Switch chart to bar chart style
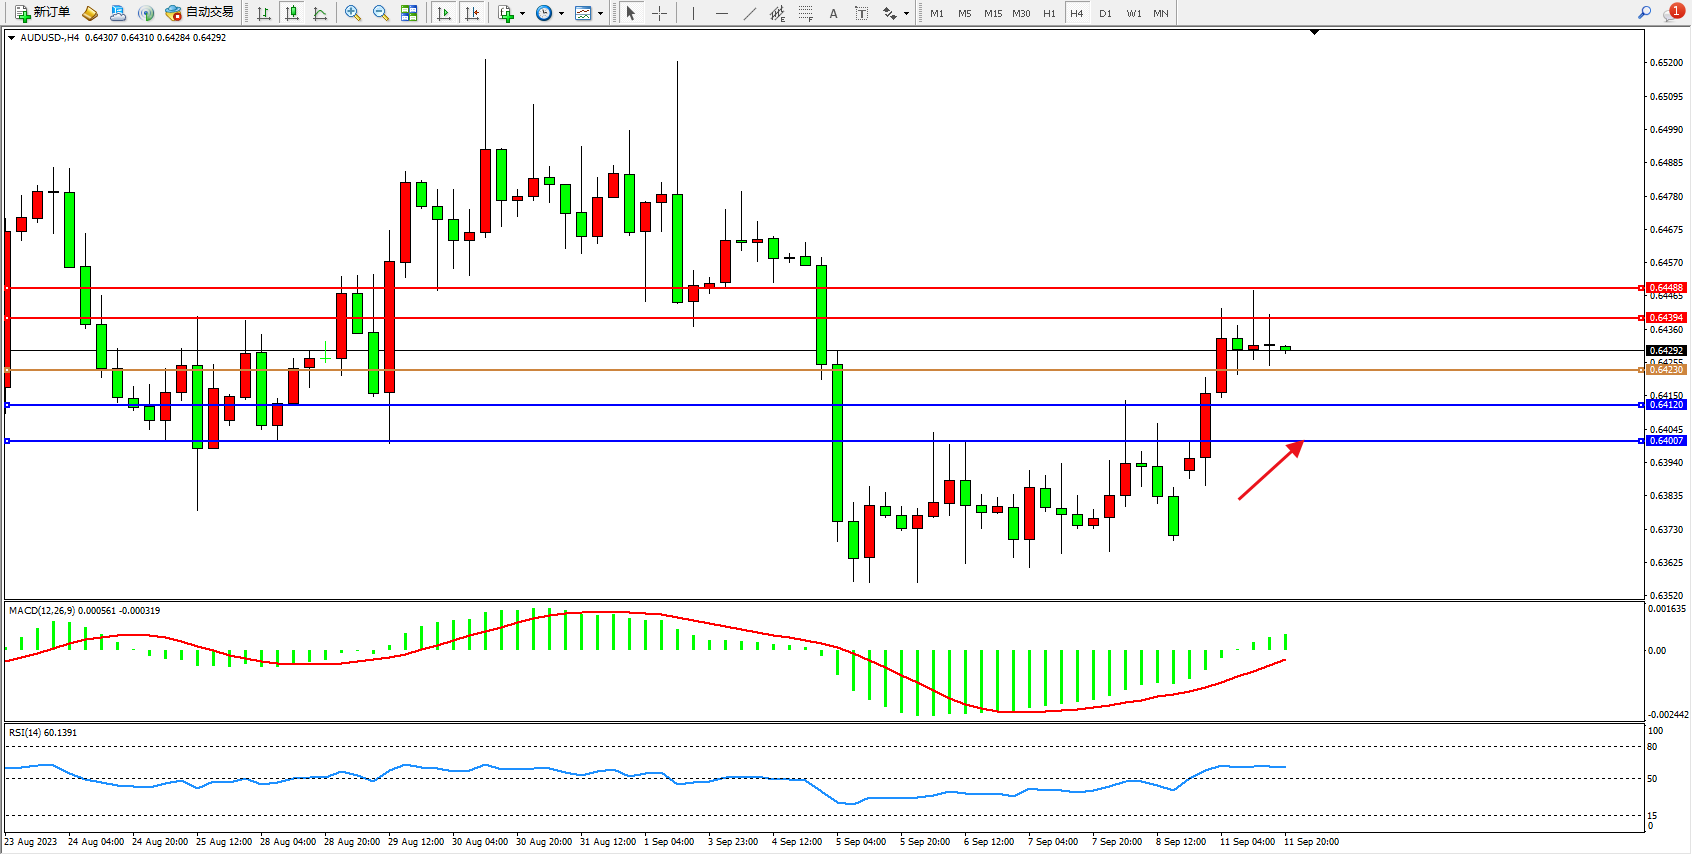 tap(264, 13)
